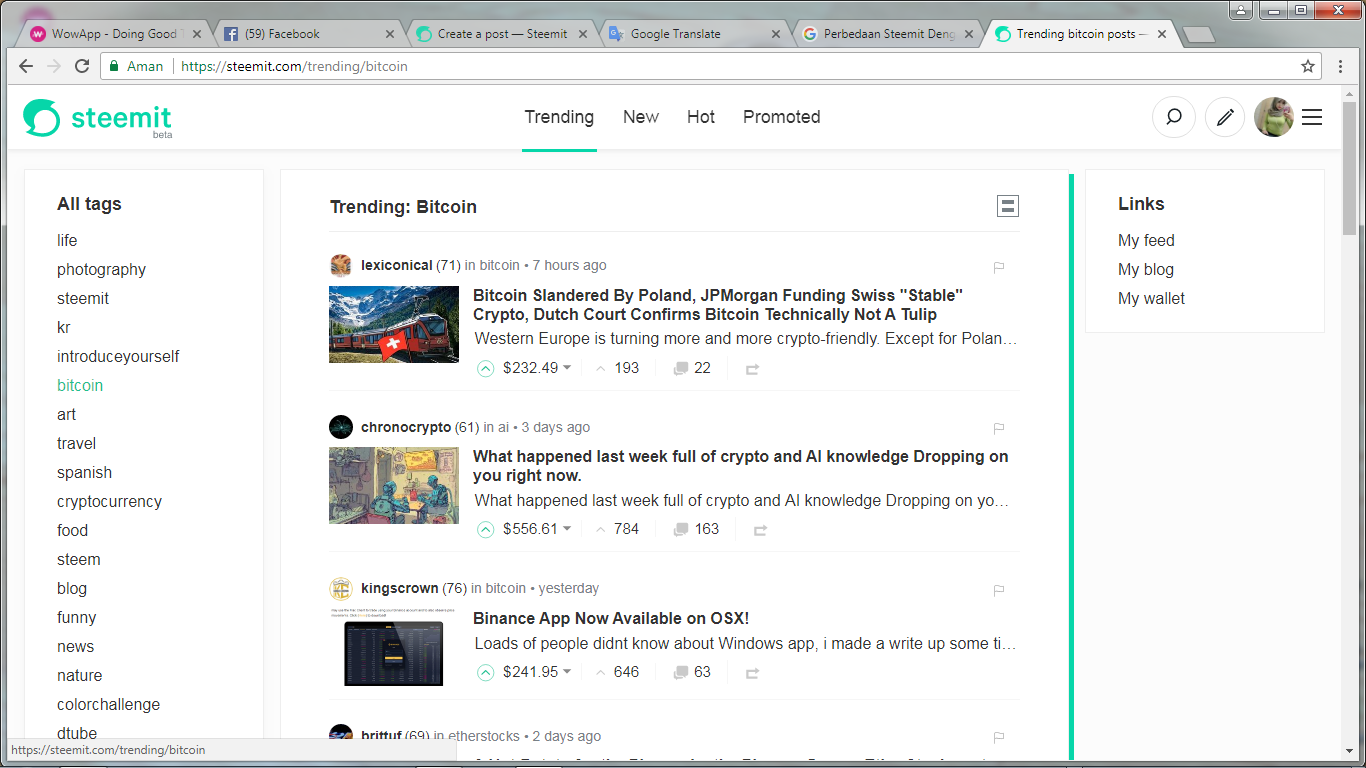
Task: Switch to the Trending tab
Action: (559, 117)
